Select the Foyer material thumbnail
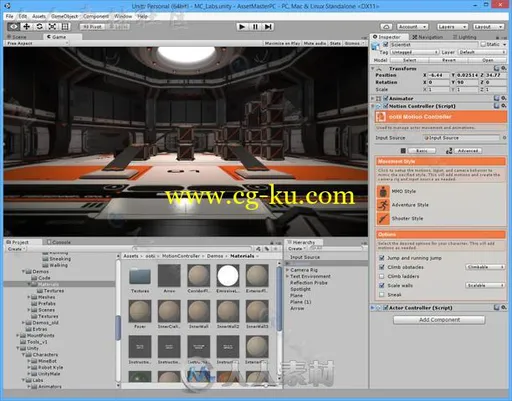512x401 pixels. coord(140,311)
